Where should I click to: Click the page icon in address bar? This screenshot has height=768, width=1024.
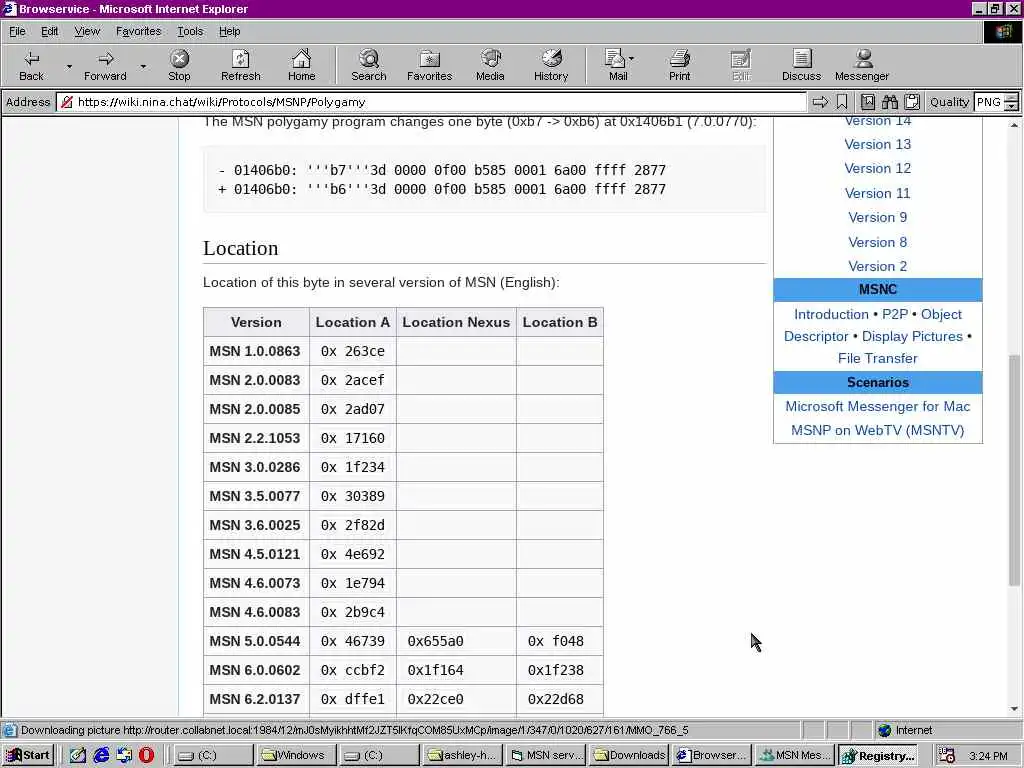pyautogui.click(x=67, y=102)
